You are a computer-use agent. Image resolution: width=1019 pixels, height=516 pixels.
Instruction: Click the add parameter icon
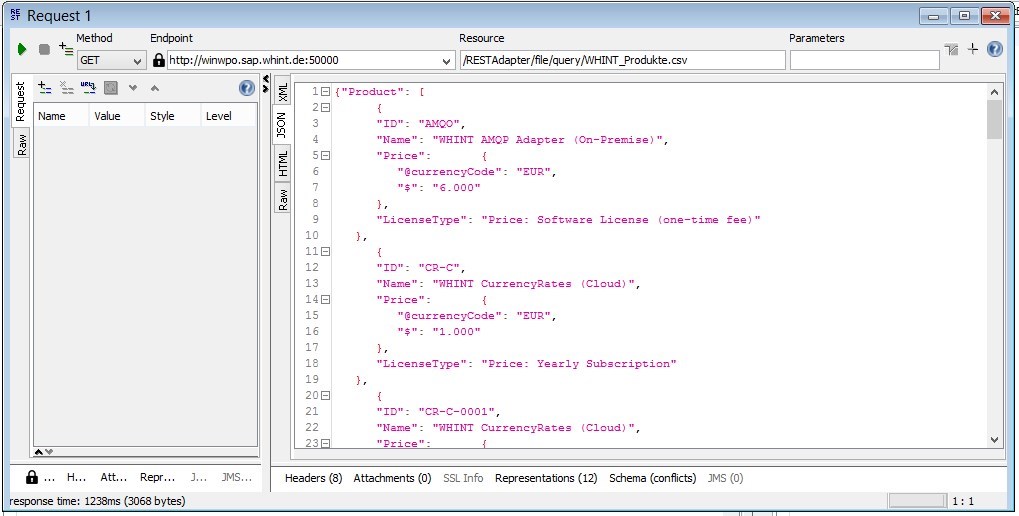coord(45,88)
